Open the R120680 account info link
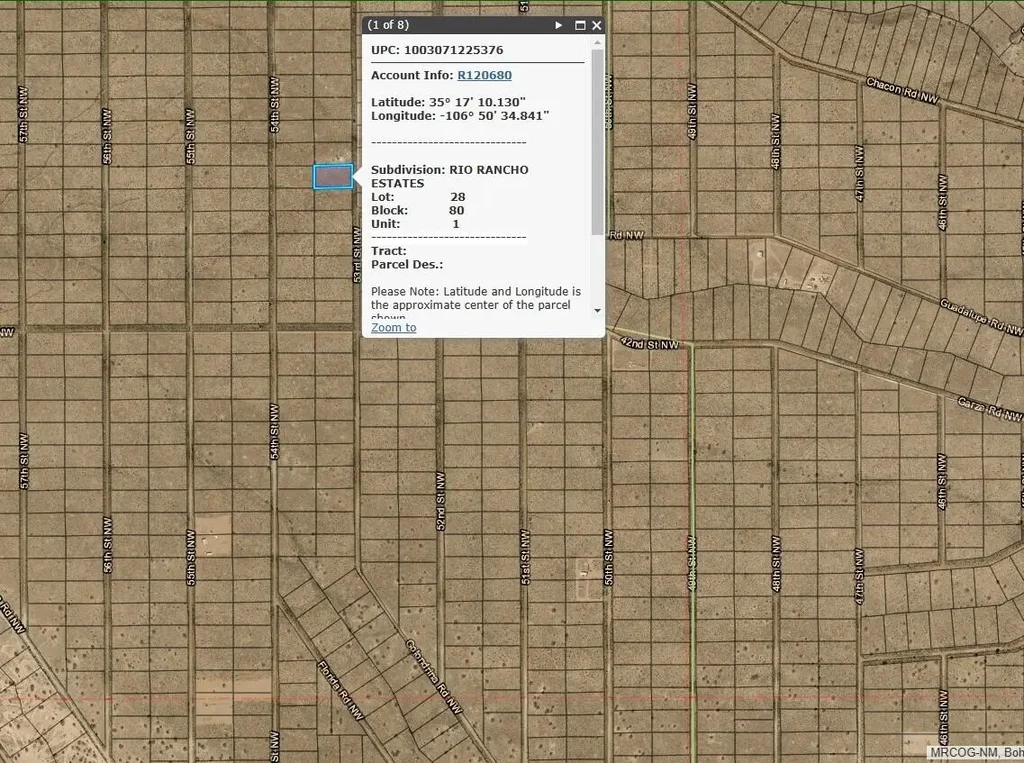 (x=484, y=75)
